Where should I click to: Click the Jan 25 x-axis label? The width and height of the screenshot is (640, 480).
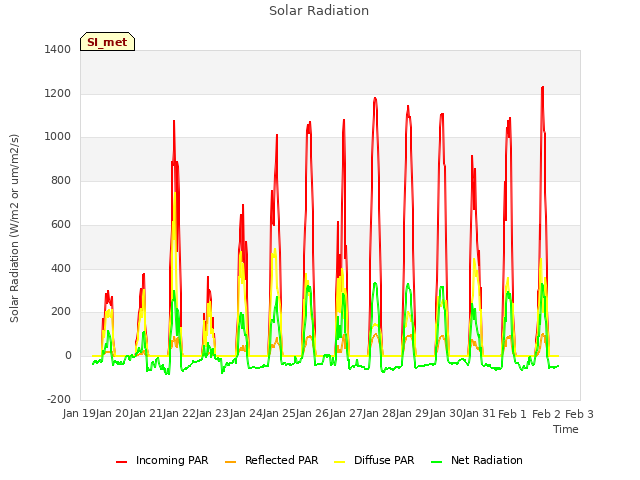pyautogui.click(x=279, y=414)
